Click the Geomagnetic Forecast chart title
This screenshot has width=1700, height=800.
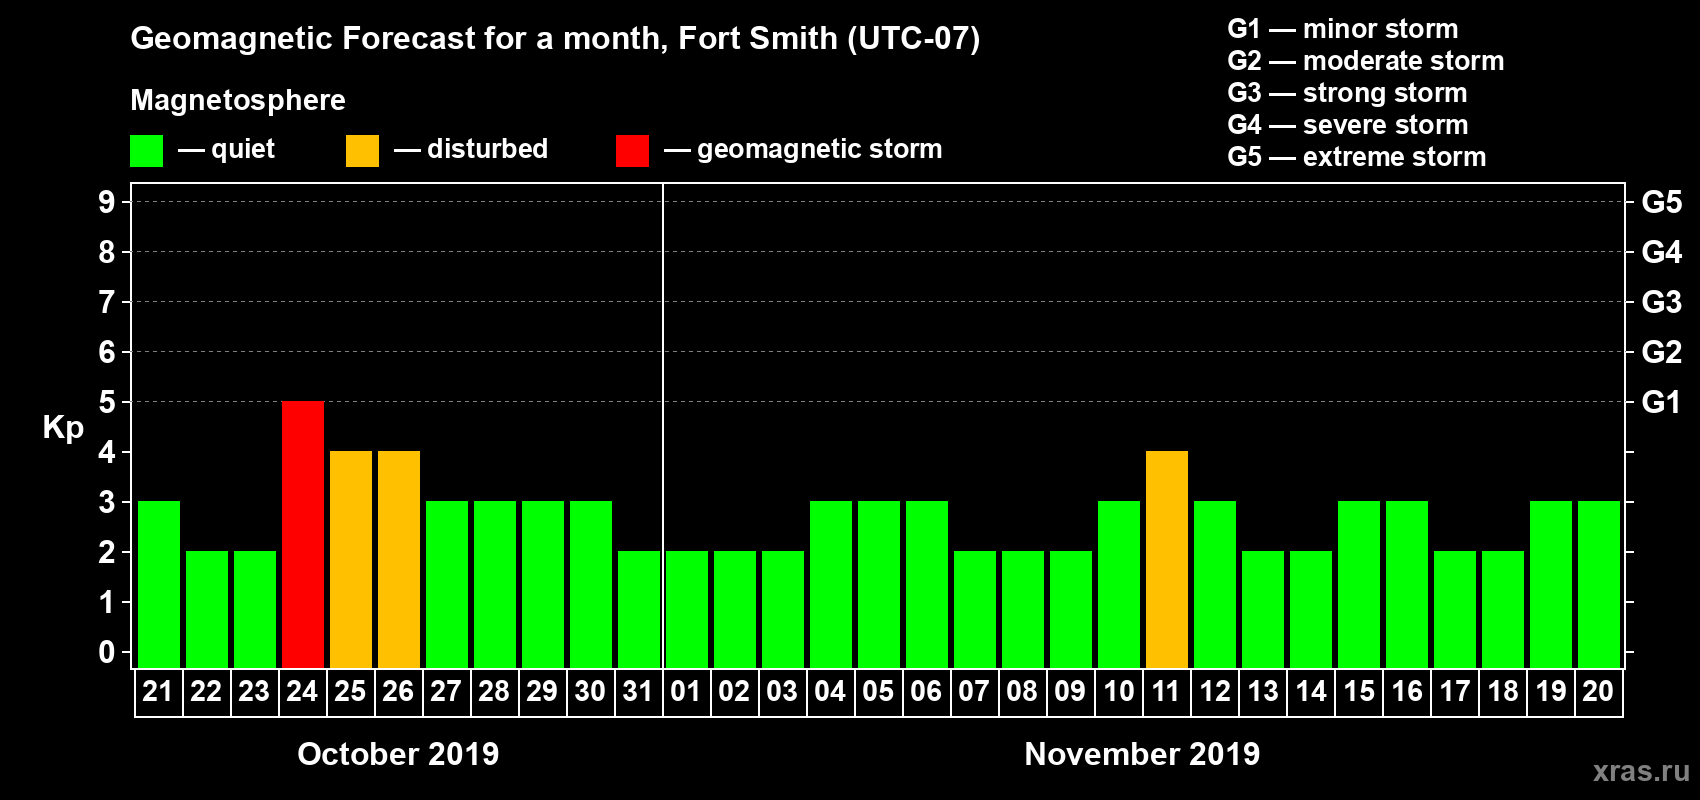point(555,39)
